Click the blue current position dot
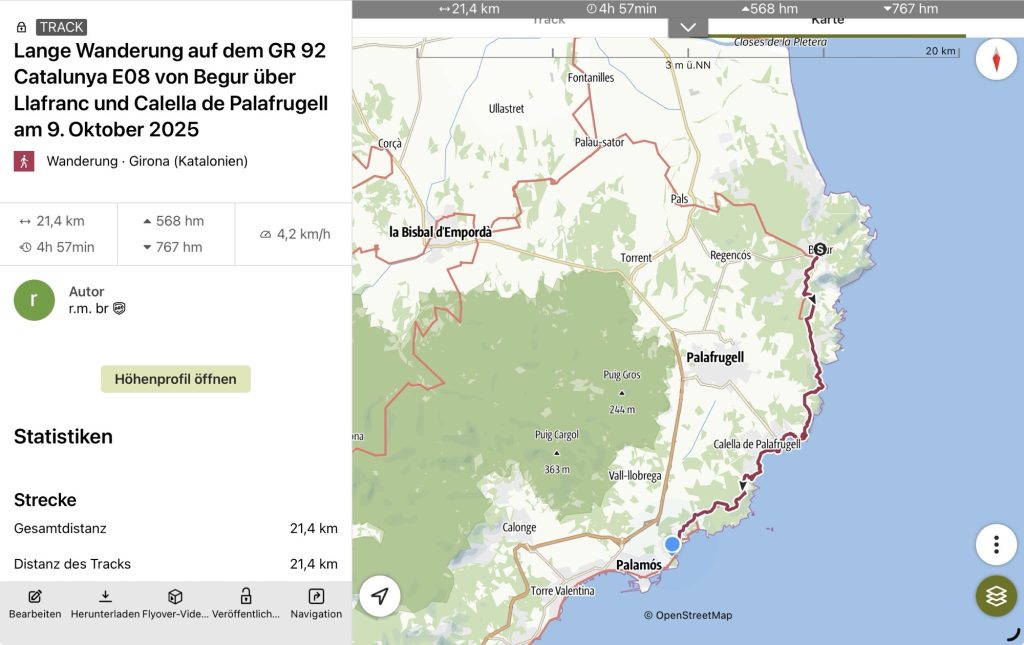The image size is (1024, 645). click(672, 544)
